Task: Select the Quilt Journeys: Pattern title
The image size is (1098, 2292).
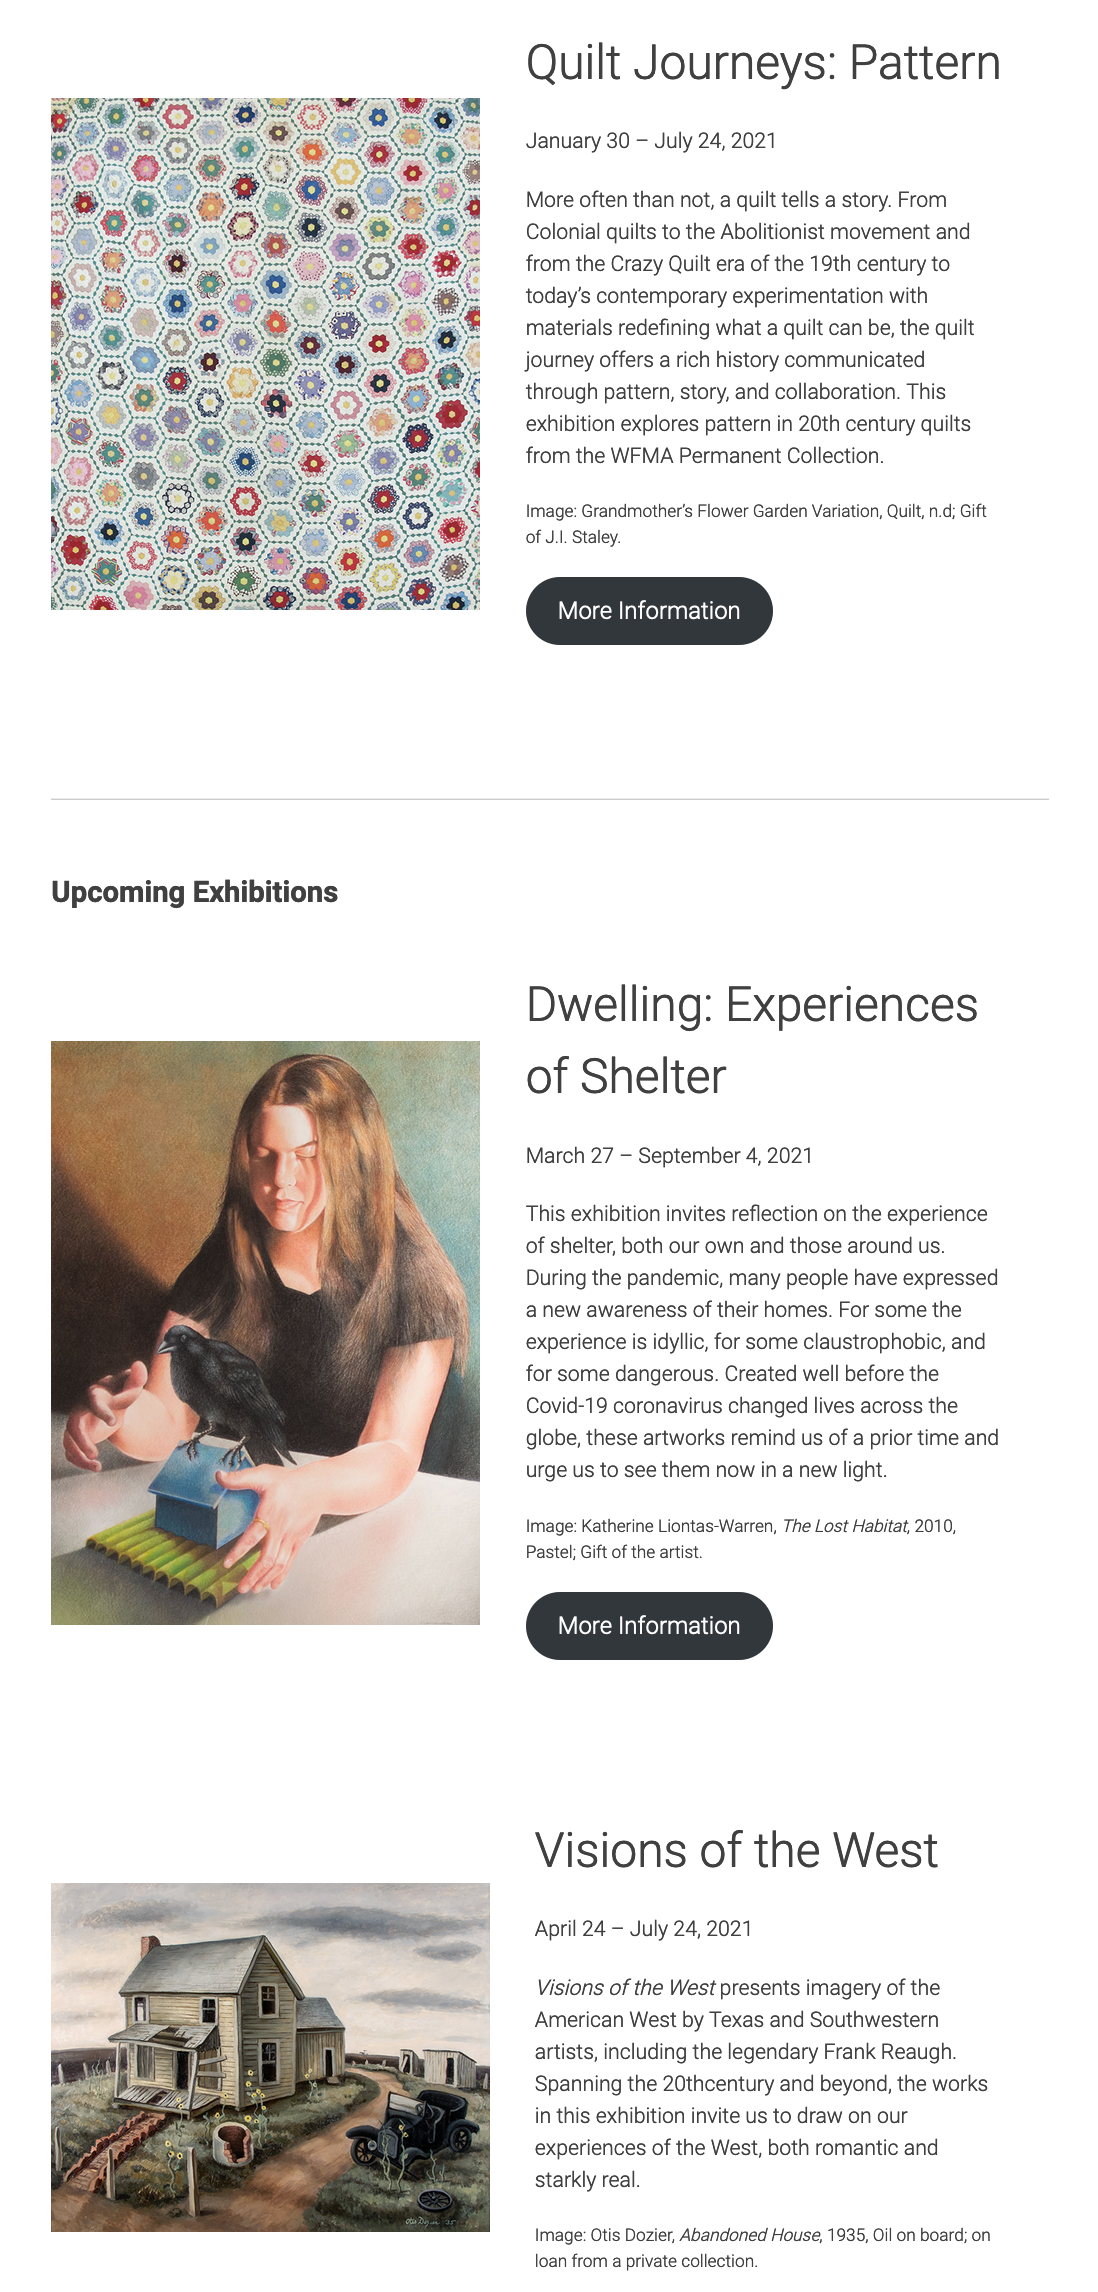Action: pos(763,63)
